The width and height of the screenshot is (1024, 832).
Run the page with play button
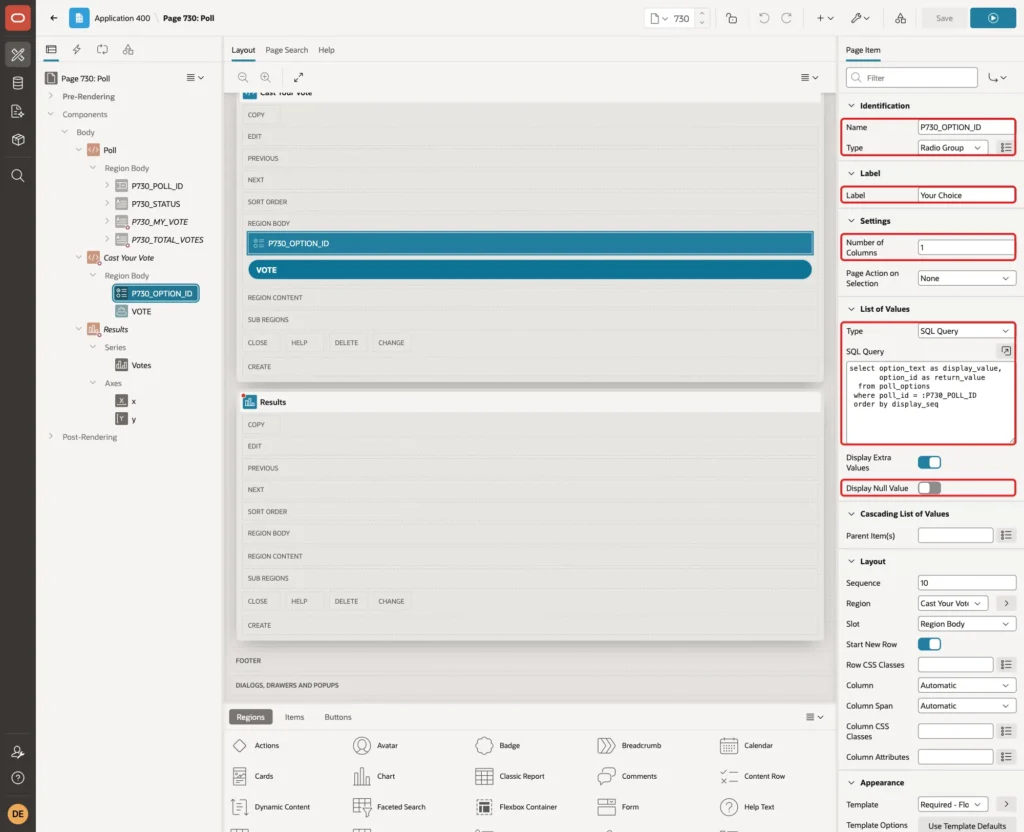pyautogui.click(x=993, y=18)
